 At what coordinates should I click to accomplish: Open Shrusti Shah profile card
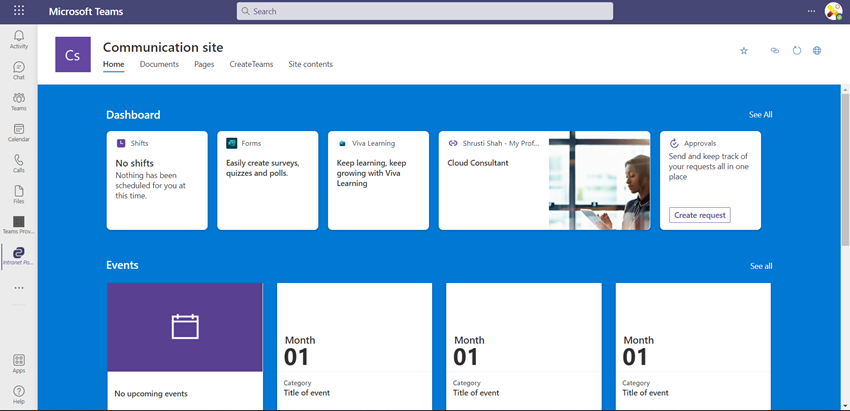(544, 181)
